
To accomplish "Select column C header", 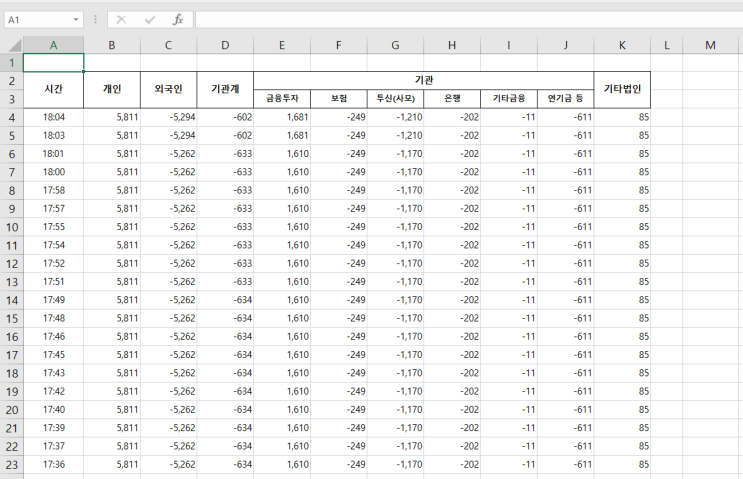I will pos(168,45).
